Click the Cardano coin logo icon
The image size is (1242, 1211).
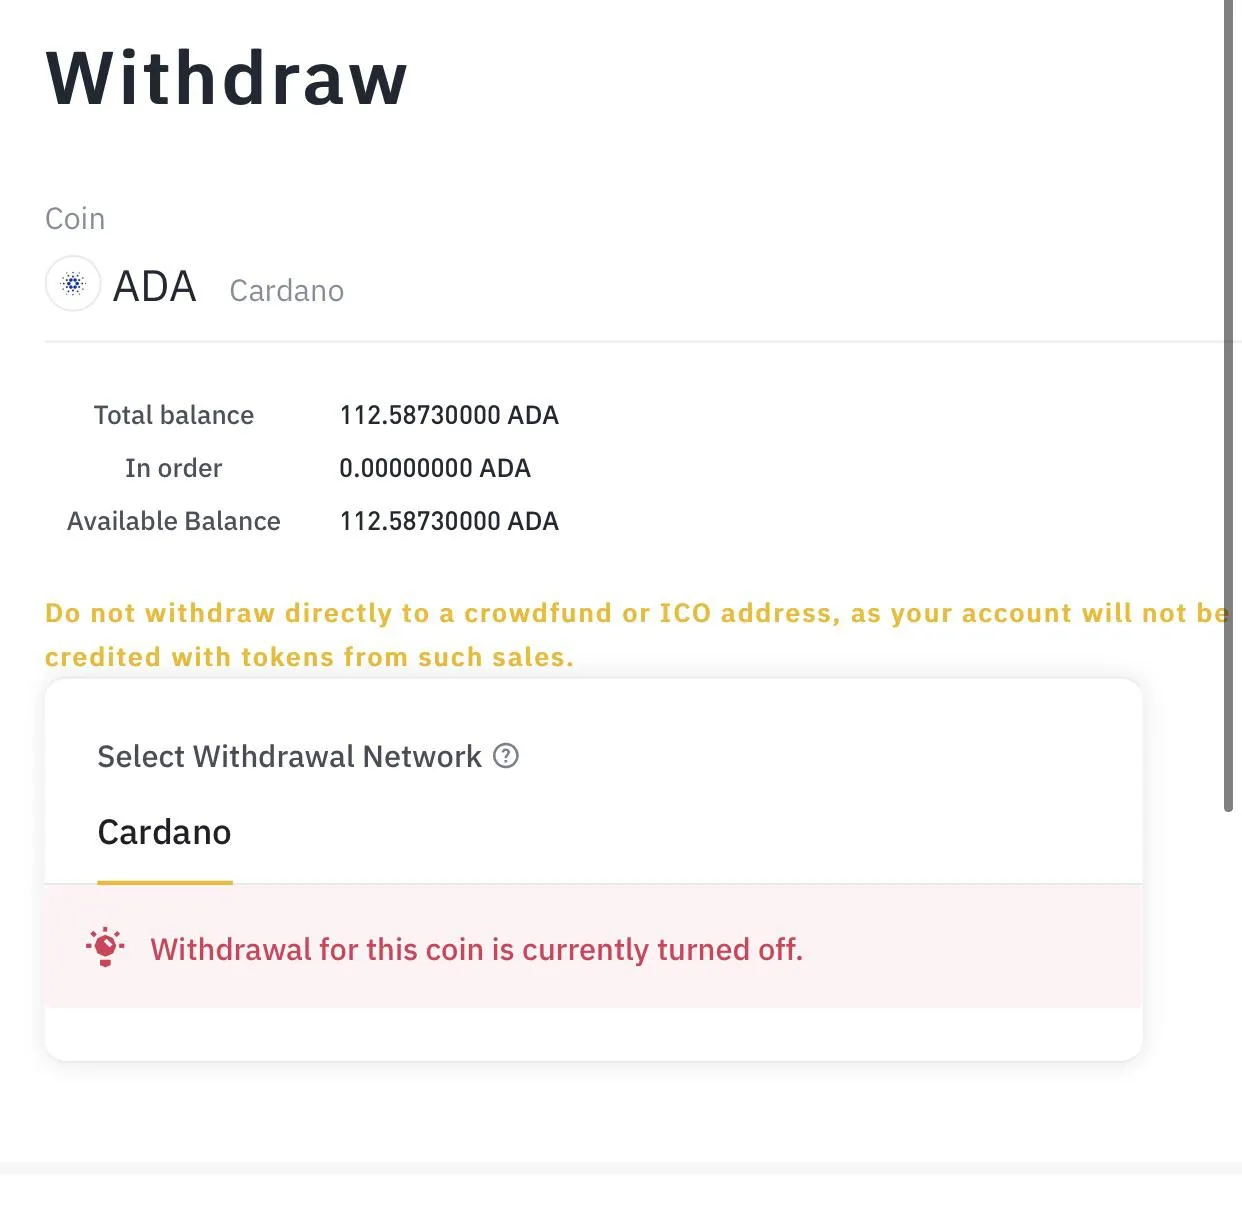pos(73,284)
